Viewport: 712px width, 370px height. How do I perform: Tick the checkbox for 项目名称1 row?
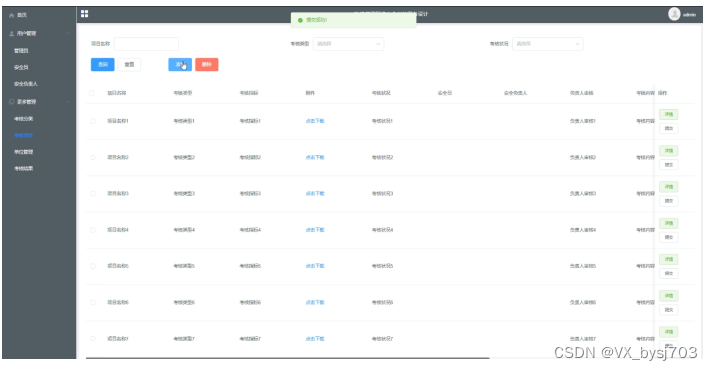click(x=93, y=121)
